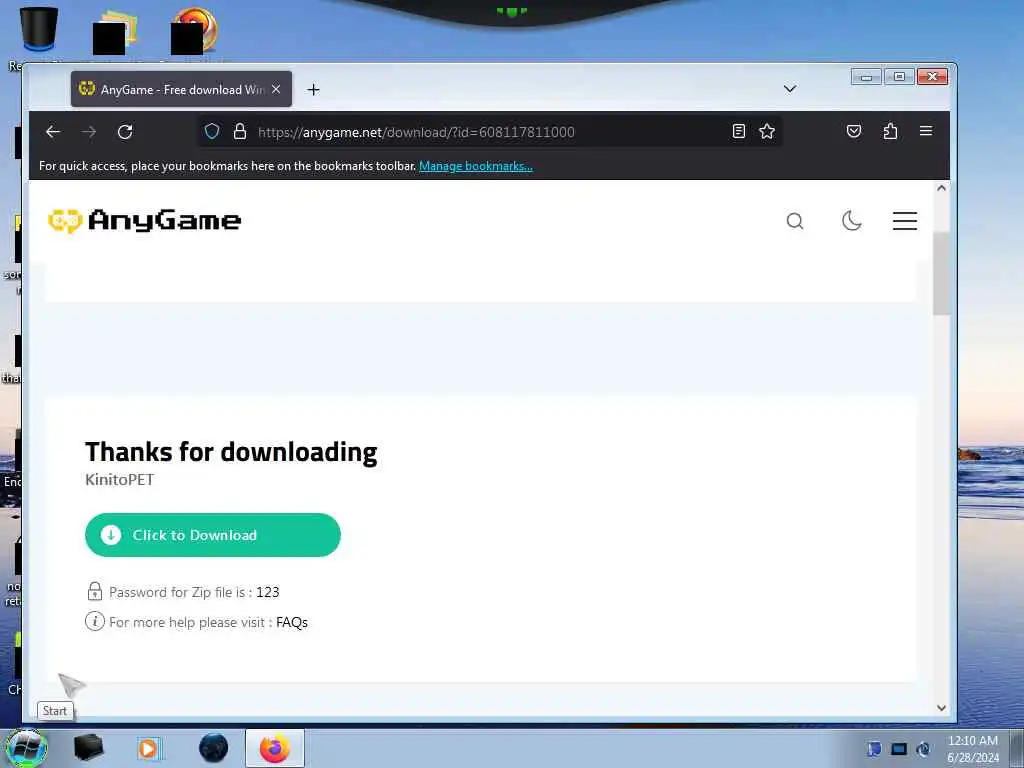Open the tracking protection shield icon
Viewport: 1024px width, 768px height.
point(212,132)
